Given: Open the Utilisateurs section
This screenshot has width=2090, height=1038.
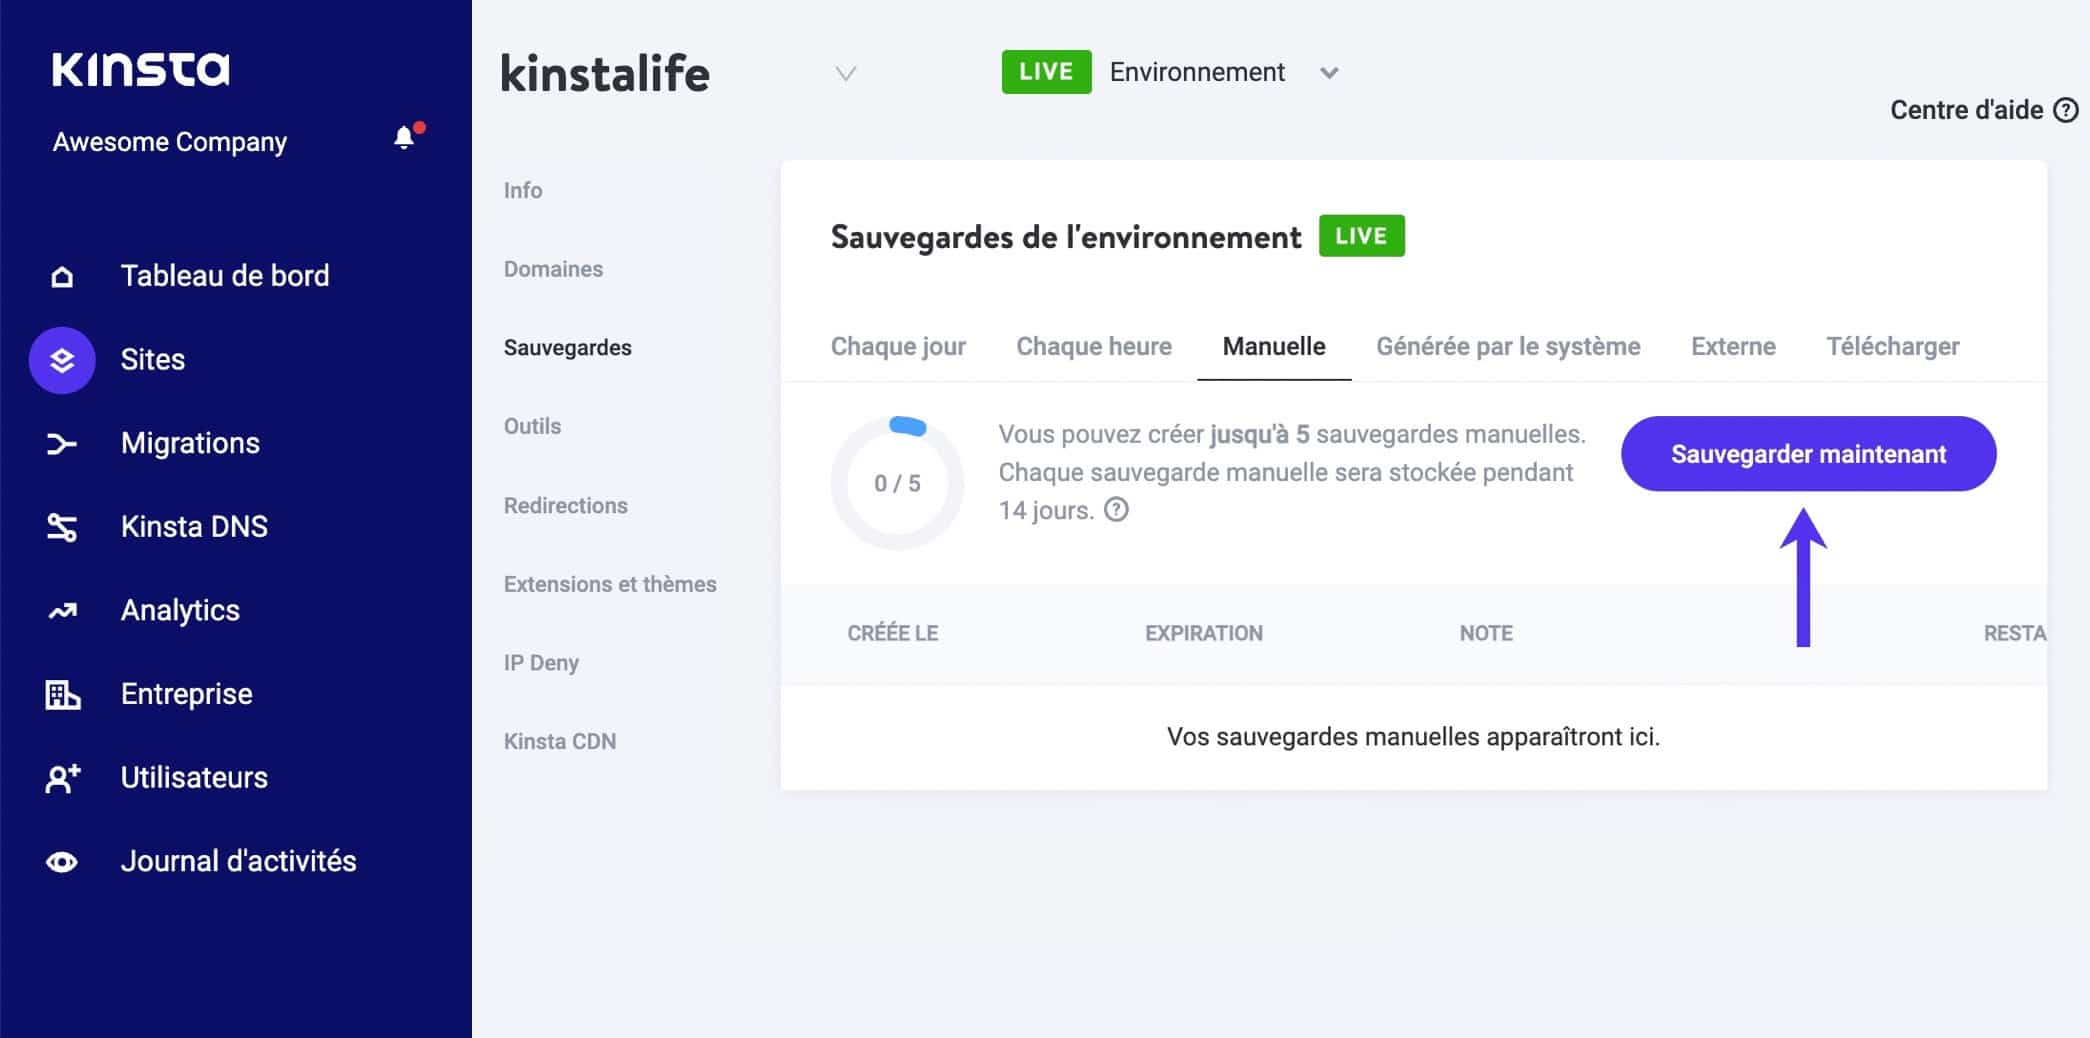Looking at the screenshot, I should point(62,777).
